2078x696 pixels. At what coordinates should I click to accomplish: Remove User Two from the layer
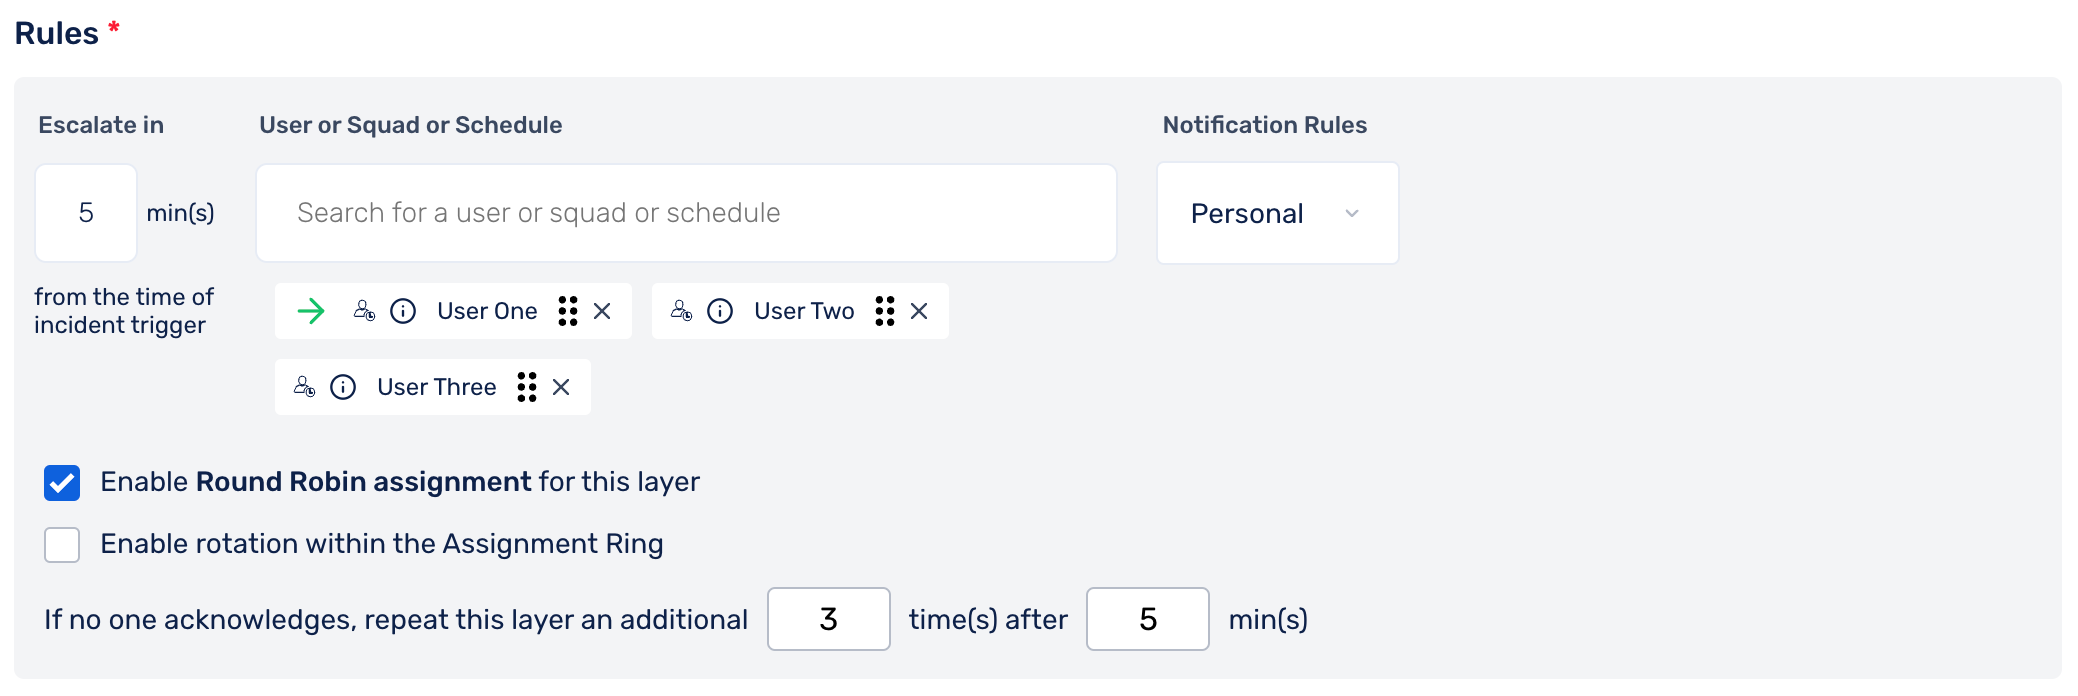[919, 311]
